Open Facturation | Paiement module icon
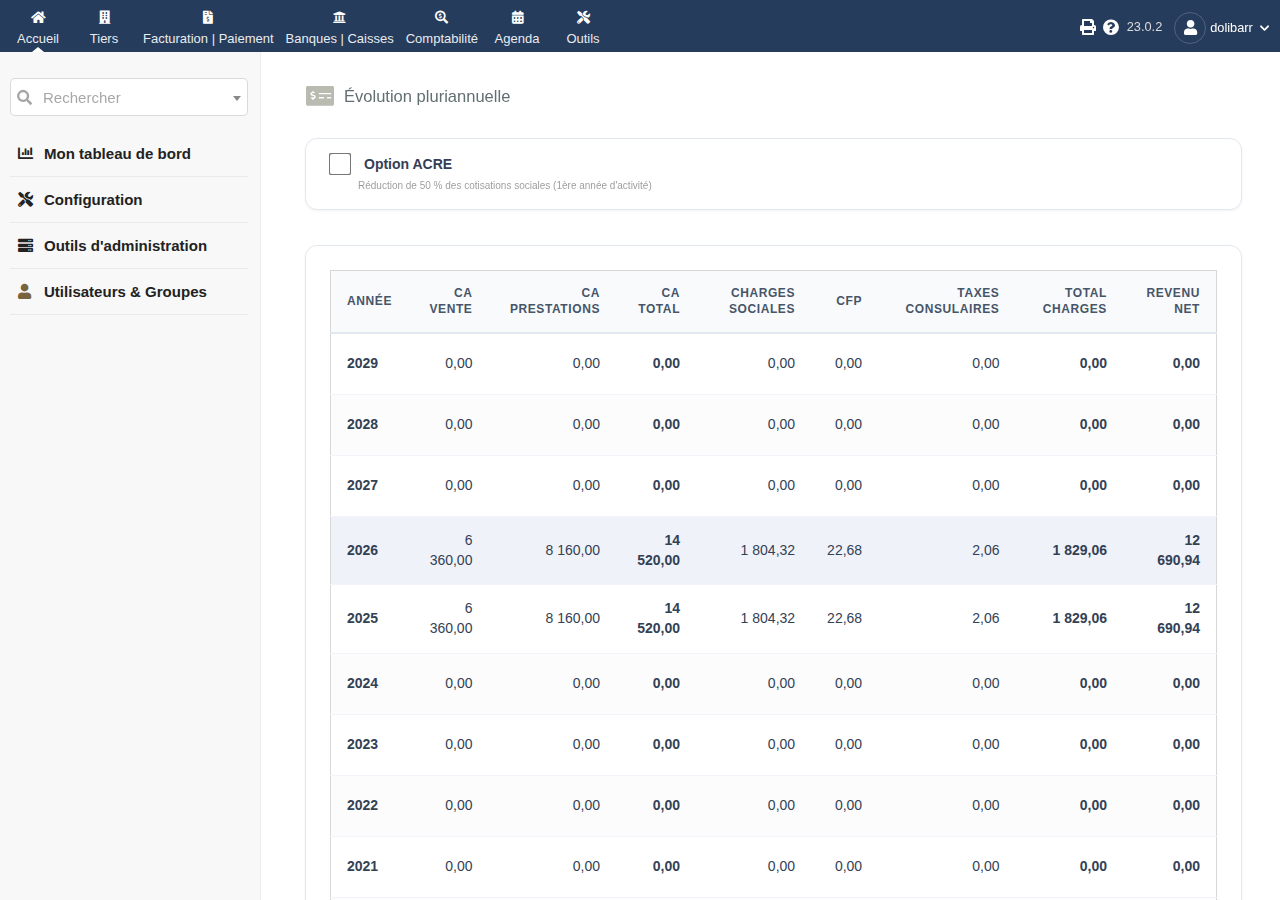Screen dimensions: 1280x900 click(x=208, y=17)
